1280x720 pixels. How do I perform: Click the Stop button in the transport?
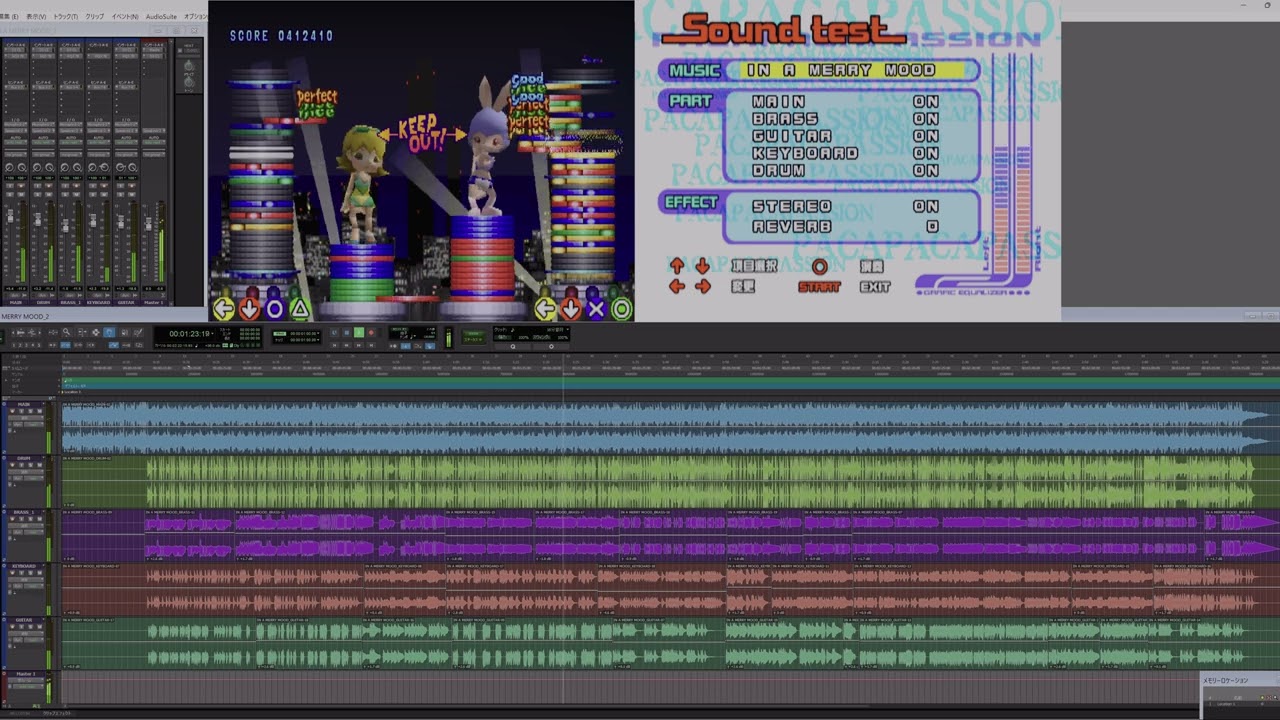(x=346, y=331)
